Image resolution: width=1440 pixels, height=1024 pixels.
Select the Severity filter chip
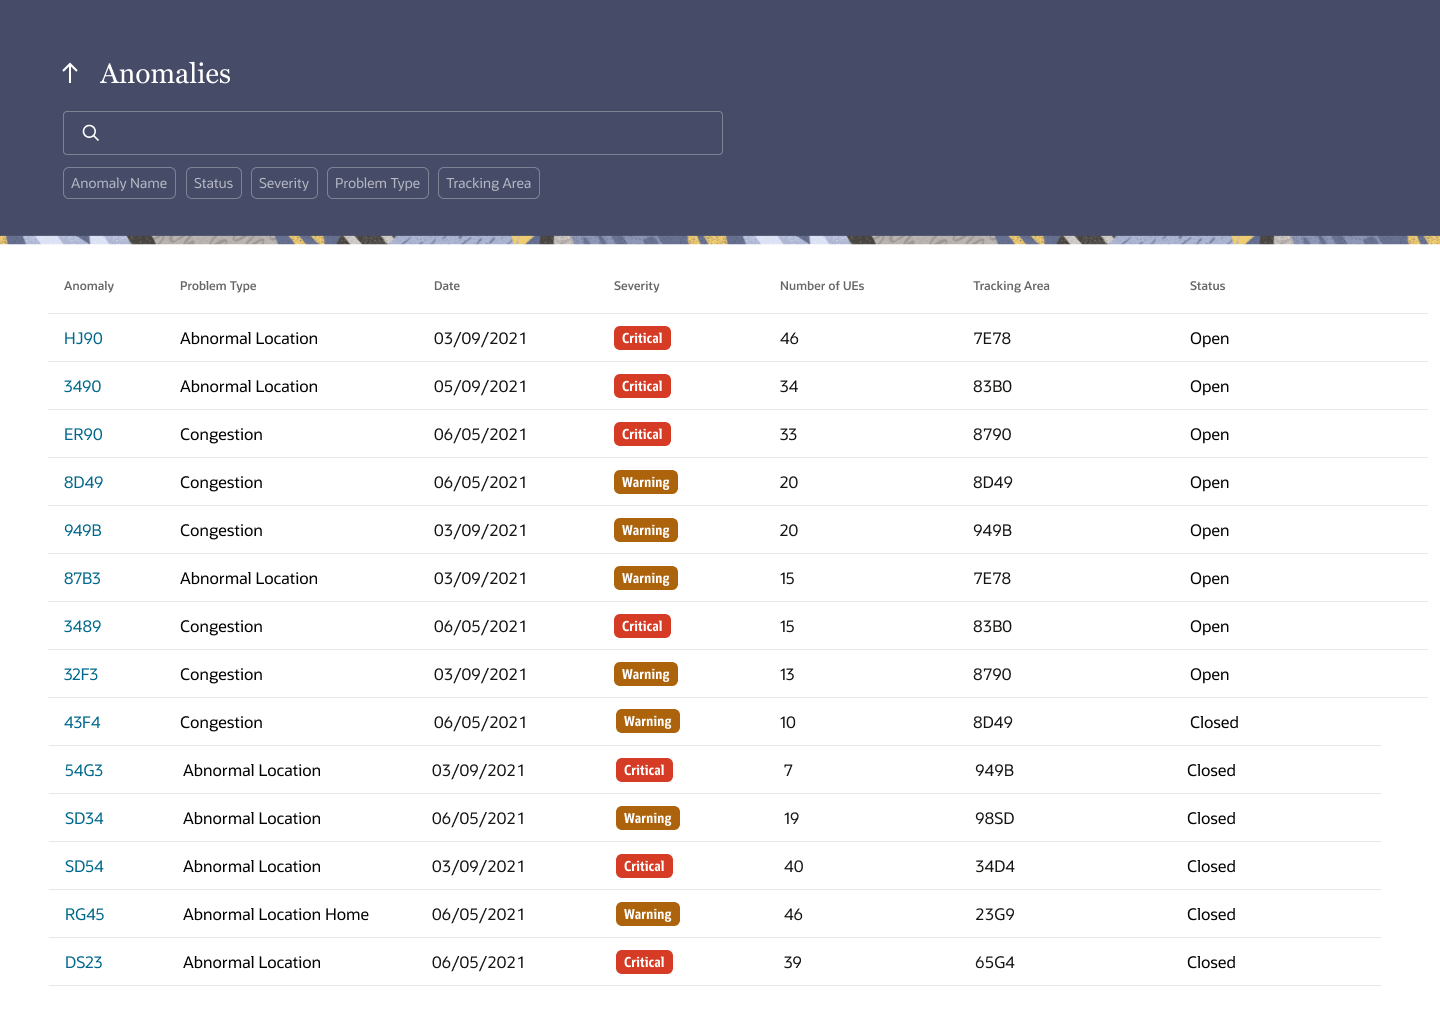click(284, 183)
